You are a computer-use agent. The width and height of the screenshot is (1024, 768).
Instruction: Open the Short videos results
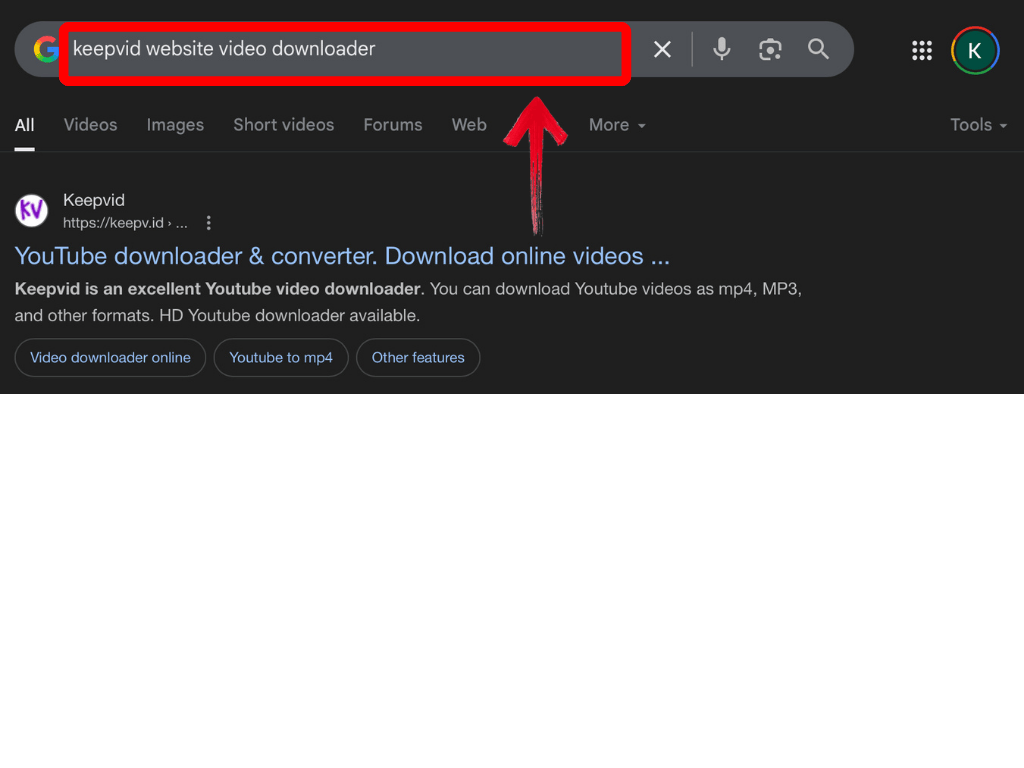[283, 124]
